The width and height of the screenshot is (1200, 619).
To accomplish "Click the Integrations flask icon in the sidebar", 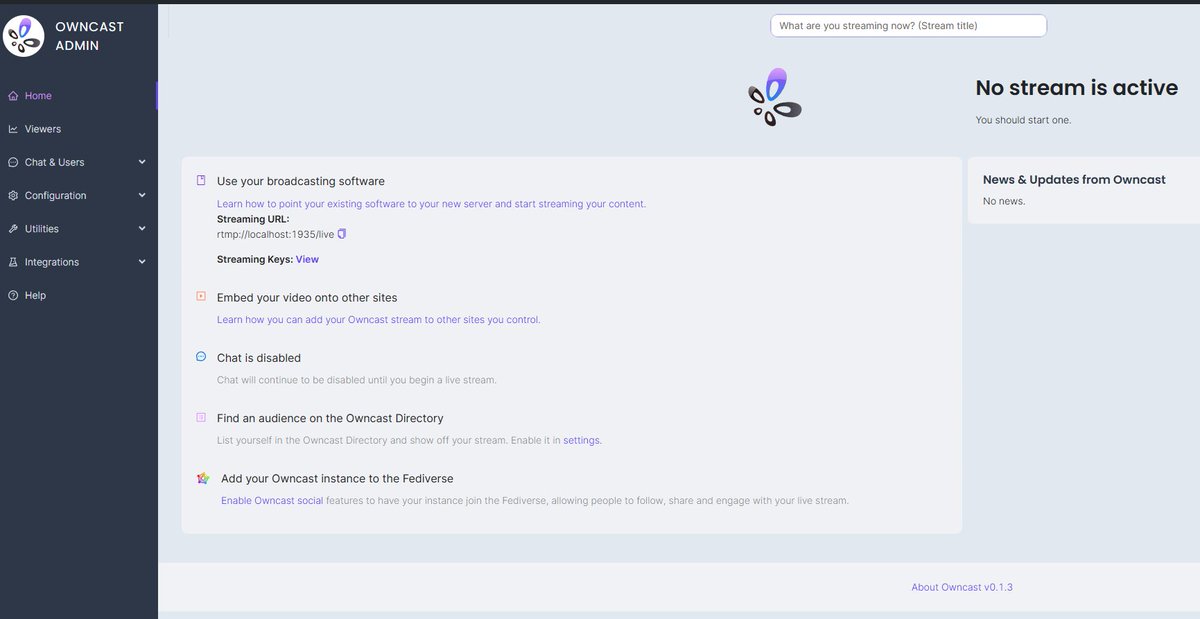I will (x=13, y=262).
